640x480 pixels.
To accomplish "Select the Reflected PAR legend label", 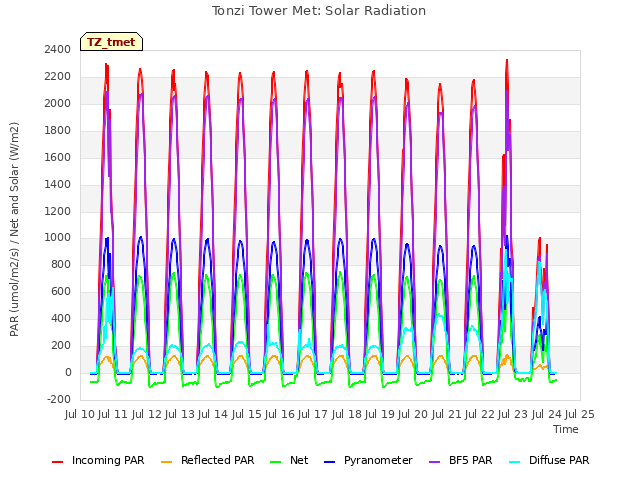I will 218,460.
